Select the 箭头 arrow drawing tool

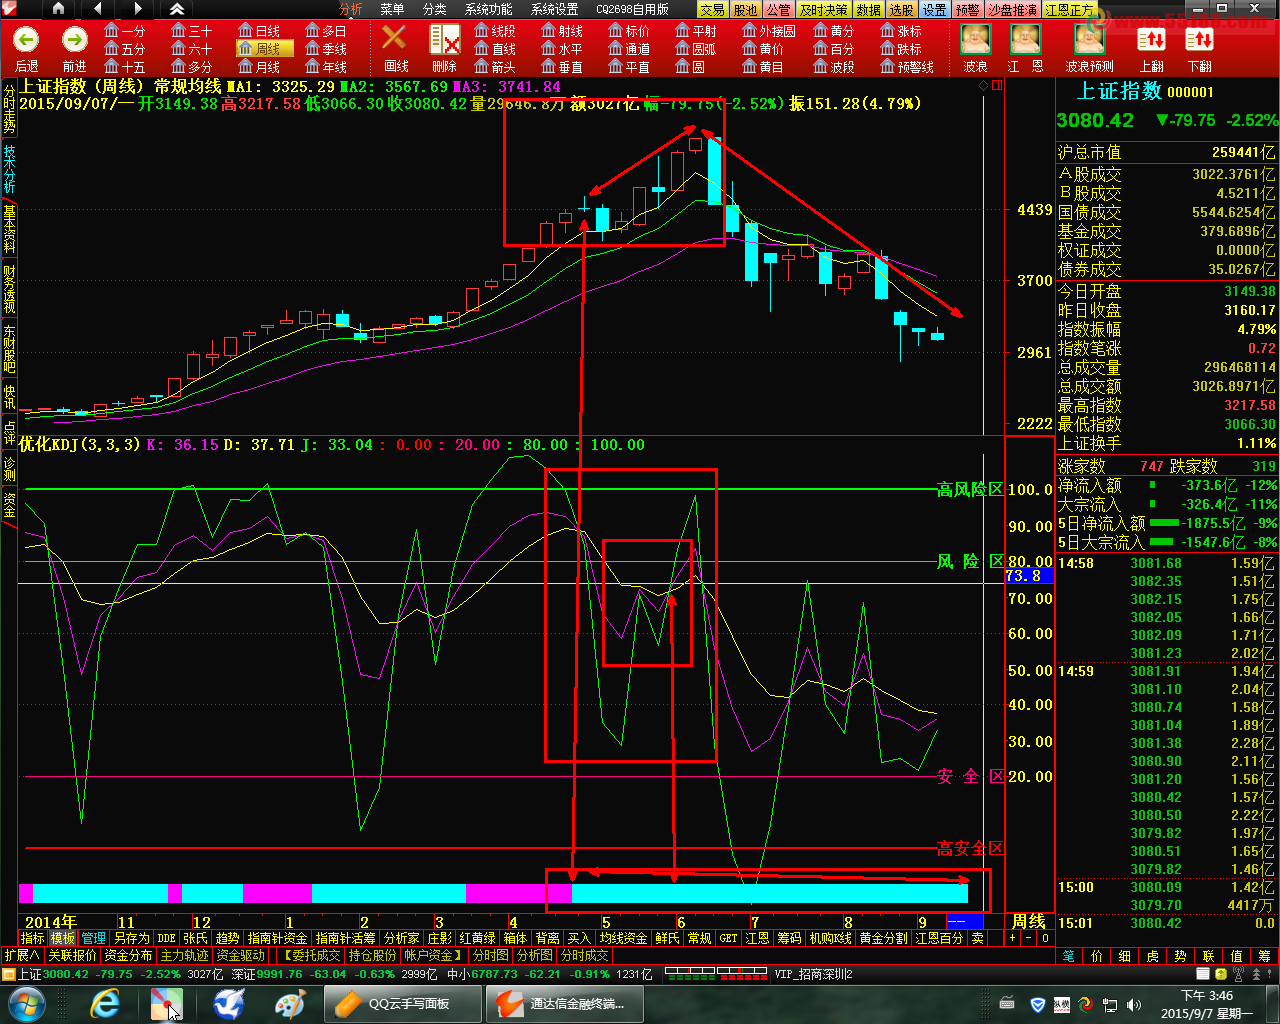pos(496,67)
